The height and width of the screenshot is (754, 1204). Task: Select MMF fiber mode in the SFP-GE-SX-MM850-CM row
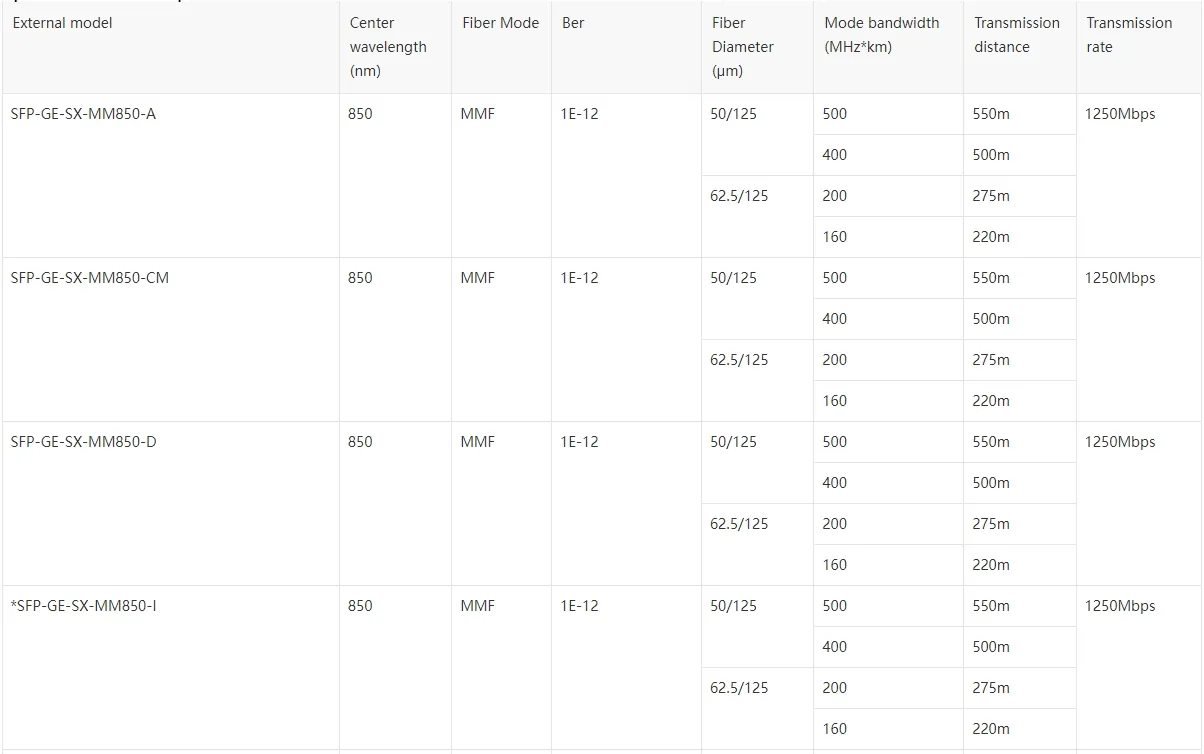click(x=477, y=278)
